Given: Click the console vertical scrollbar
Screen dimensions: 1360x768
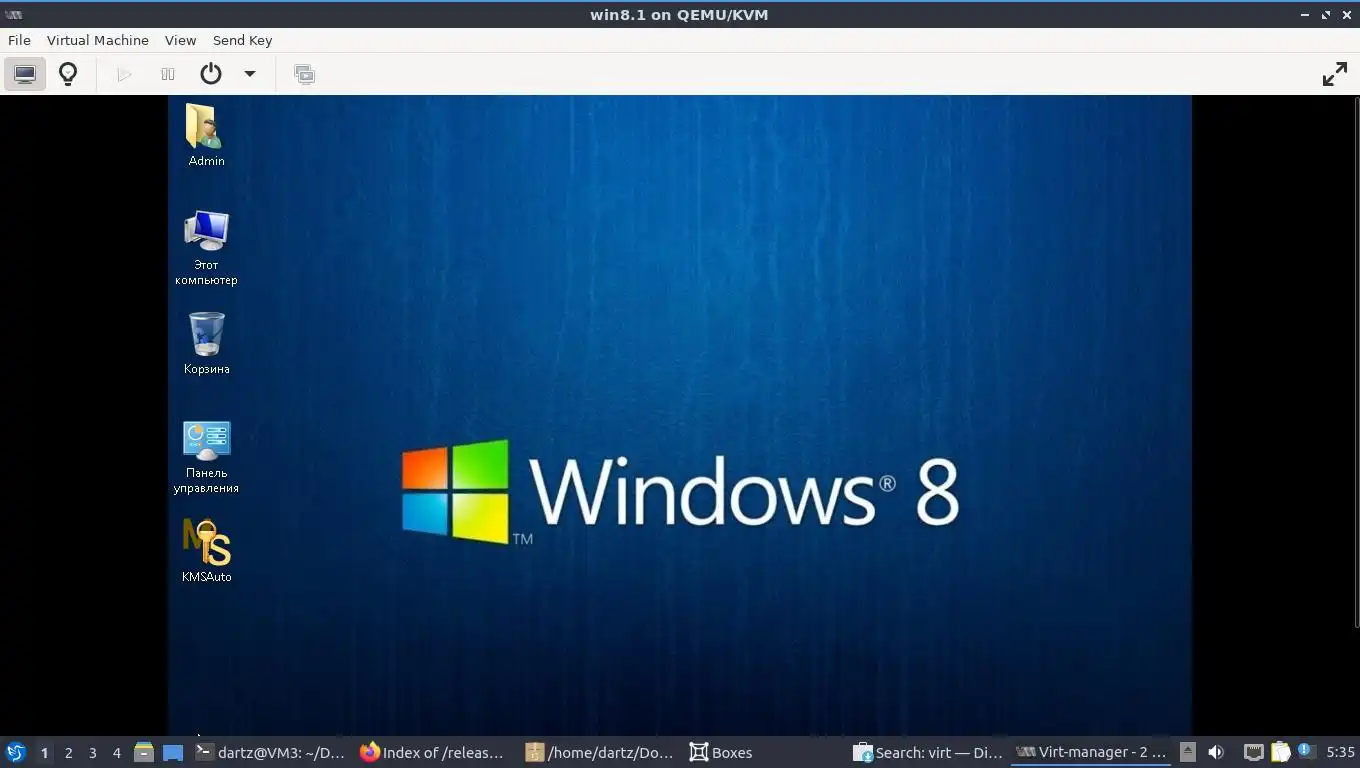Looking at the screenshot, I should click(x=1356, y=362).
